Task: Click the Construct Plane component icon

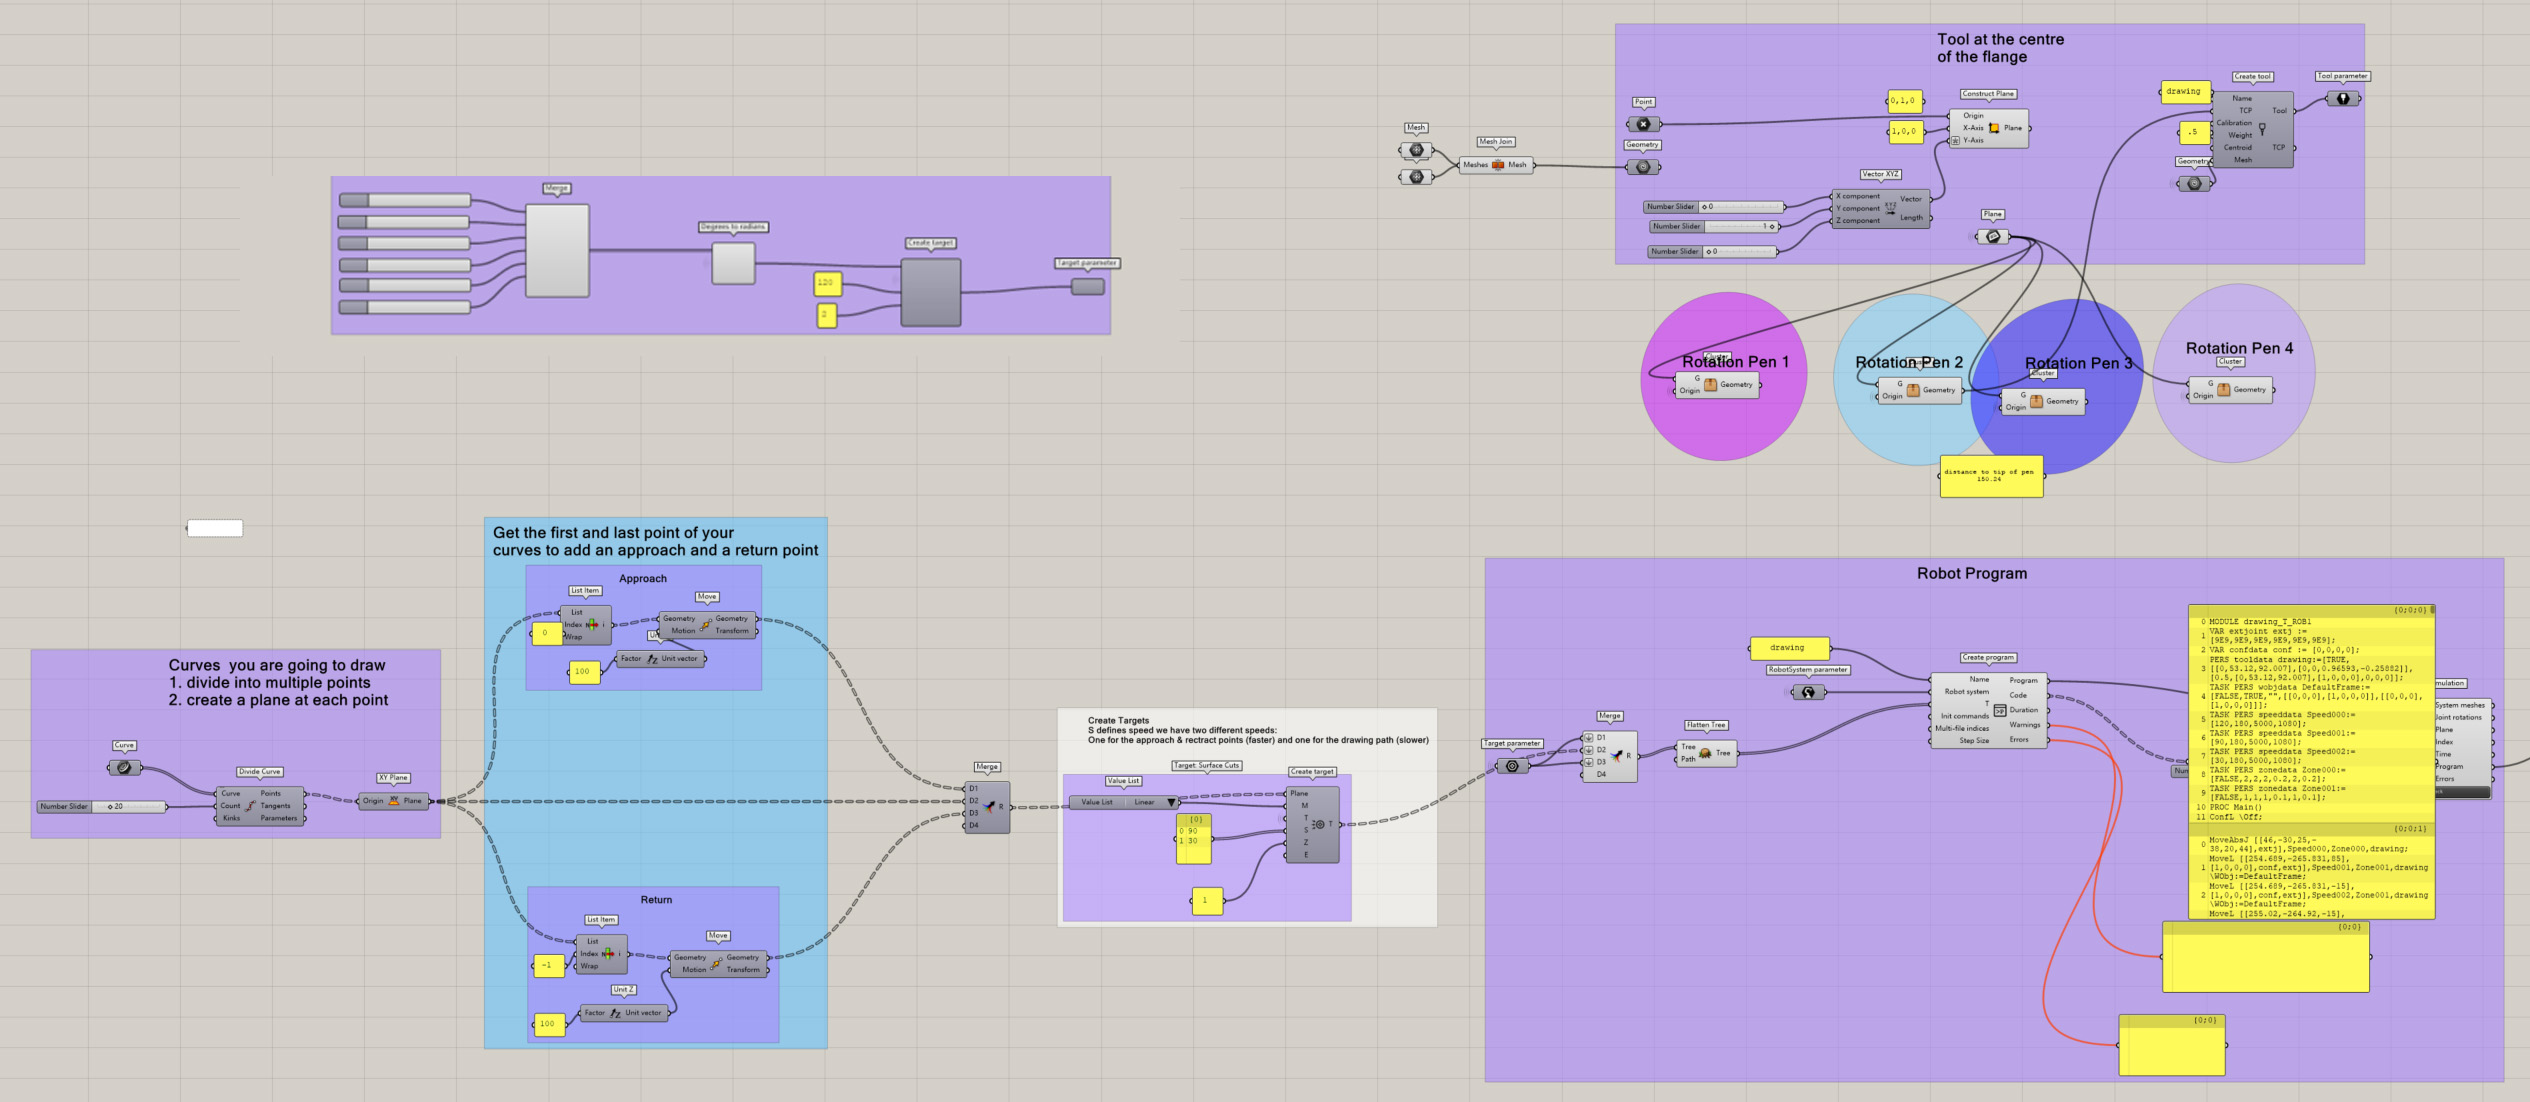Action: coord(1994,128)
